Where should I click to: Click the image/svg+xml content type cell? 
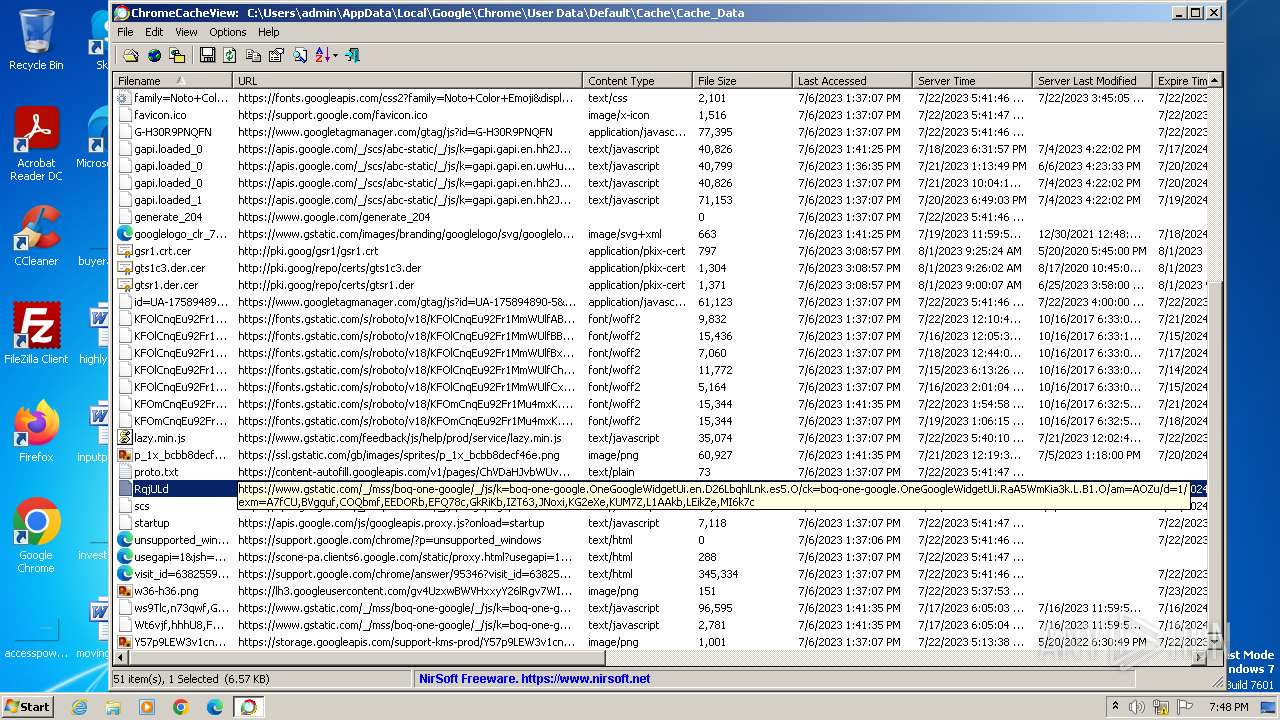[x=625, y=234]
